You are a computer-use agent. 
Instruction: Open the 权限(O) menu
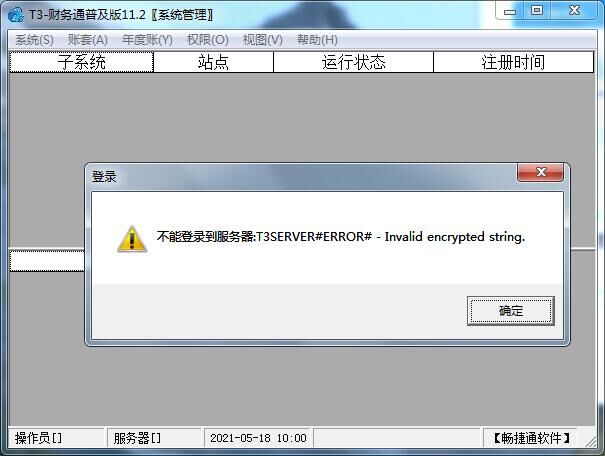[208, 40]
